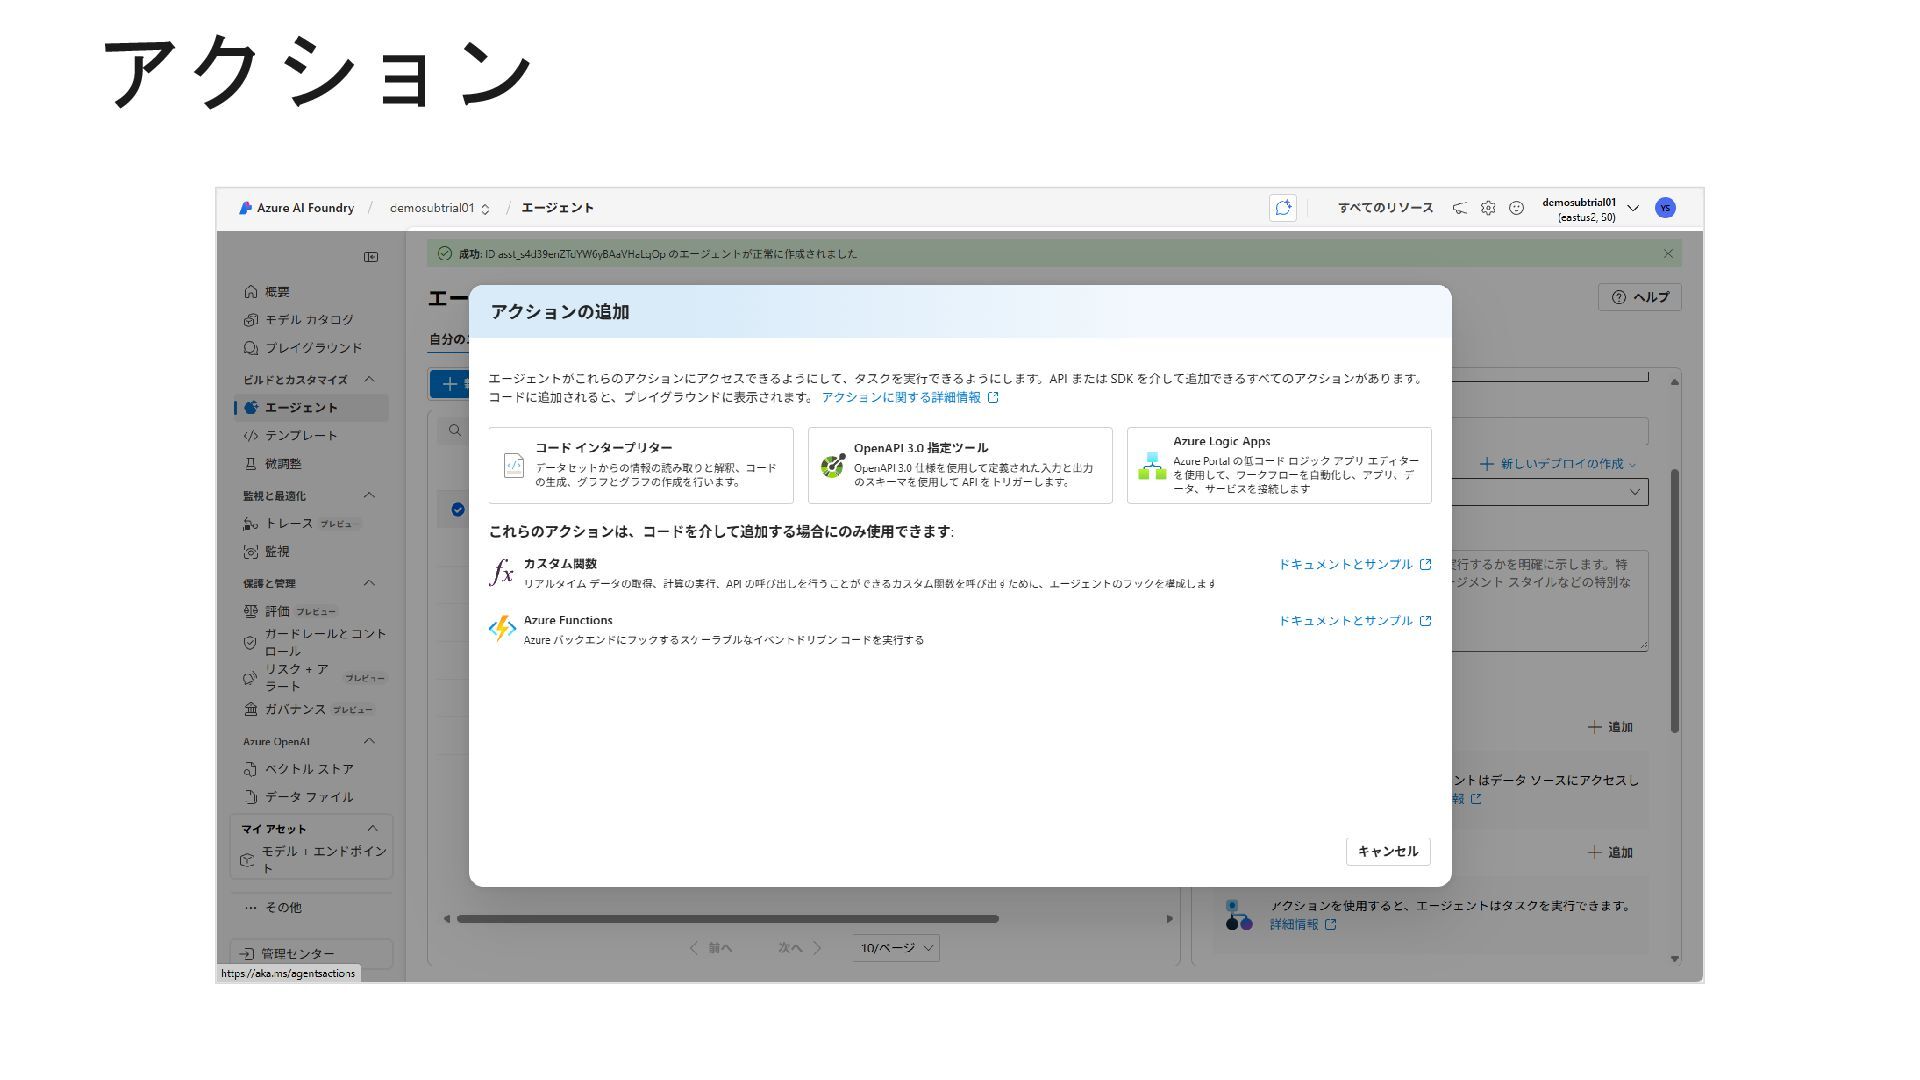Click the actions section icon
This screenshot has height=1080, width=1920.
click(x=1239, y=914)
